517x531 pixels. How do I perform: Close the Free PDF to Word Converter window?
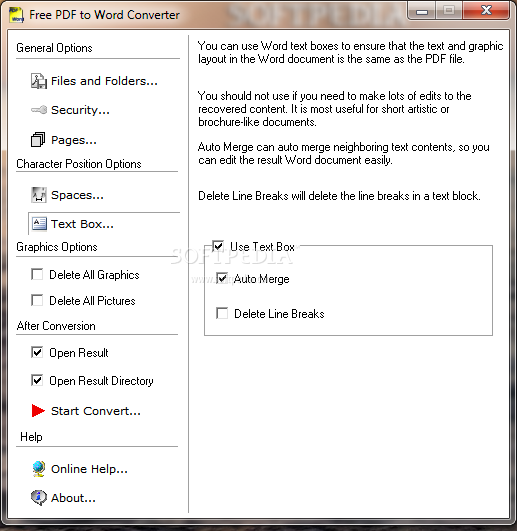coord(486,11)
